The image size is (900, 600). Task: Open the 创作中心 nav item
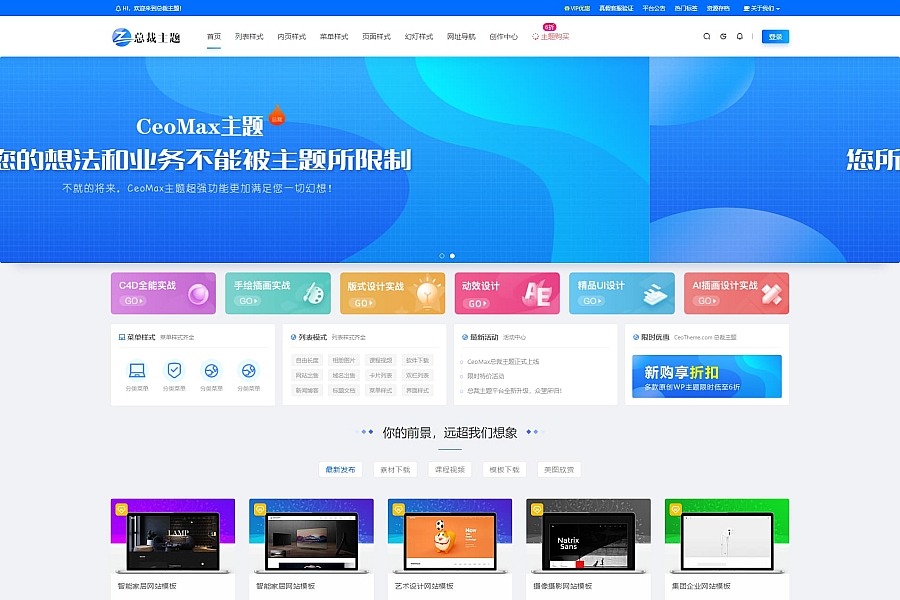tap(503, 36)
